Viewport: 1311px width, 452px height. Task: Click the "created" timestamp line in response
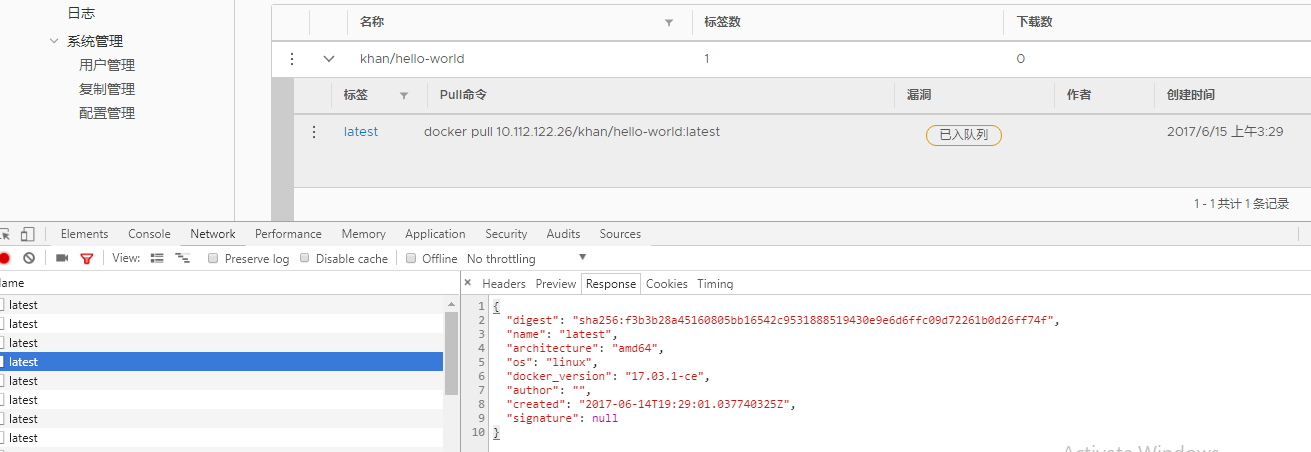pyautogui.click(x=651, y=404)
